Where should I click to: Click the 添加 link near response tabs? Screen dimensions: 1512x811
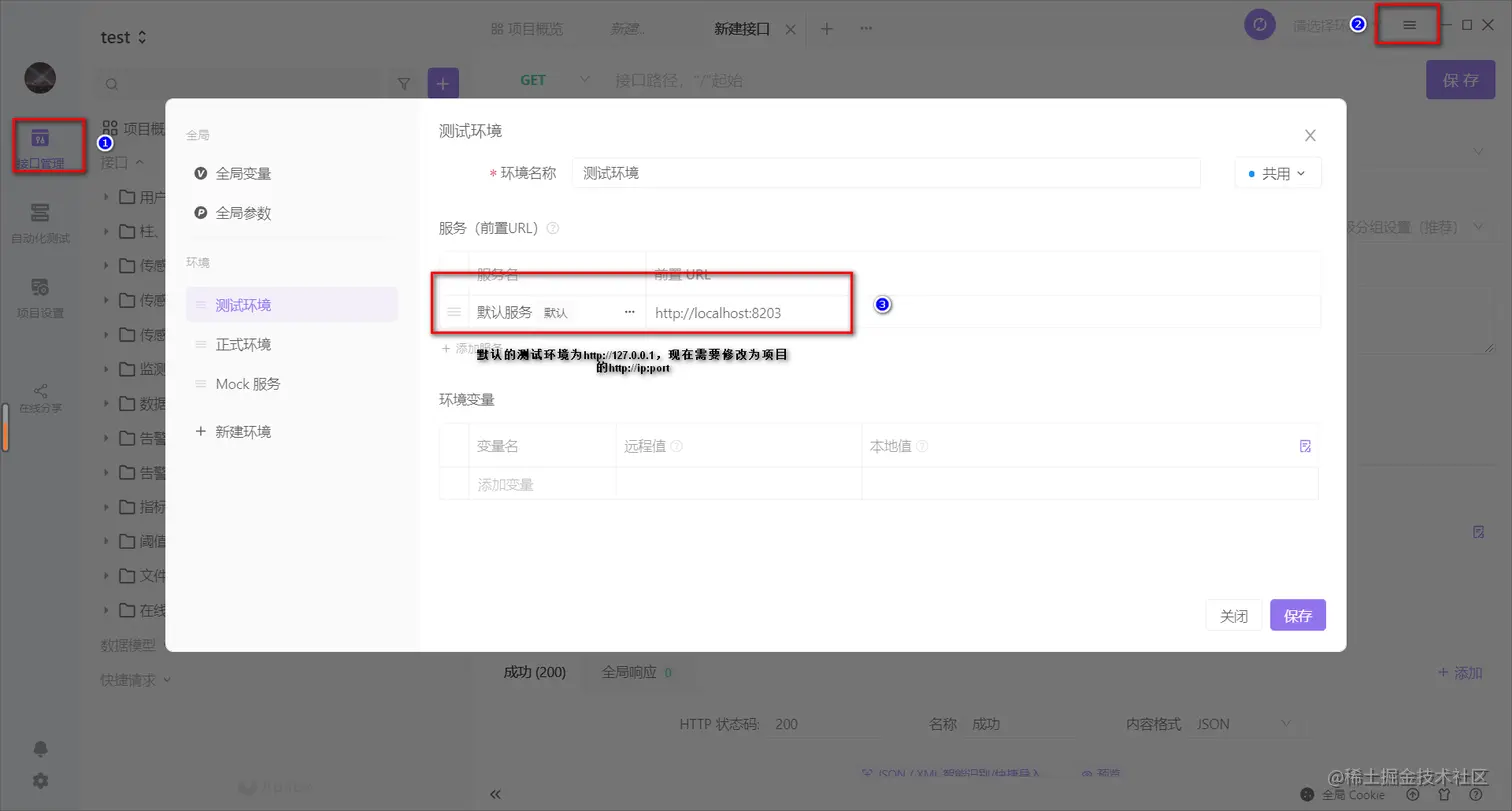coord(1460,674)
